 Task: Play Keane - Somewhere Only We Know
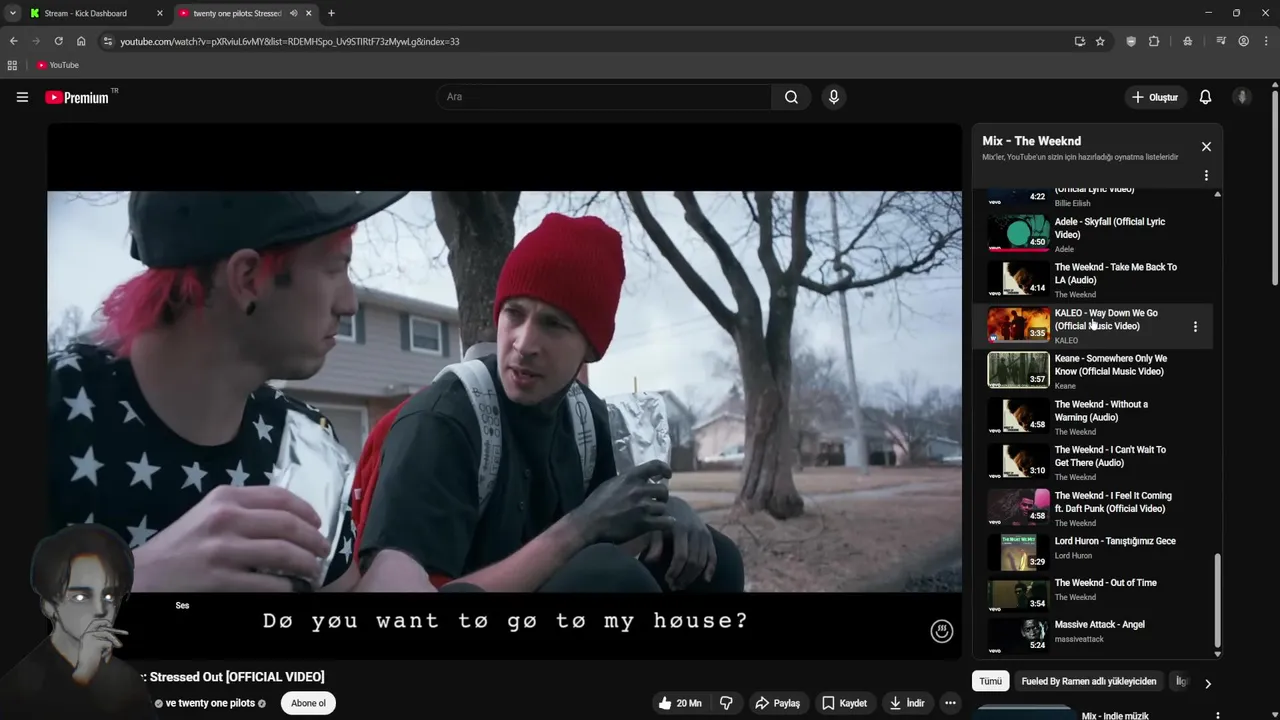click(x=1094, y=371)
